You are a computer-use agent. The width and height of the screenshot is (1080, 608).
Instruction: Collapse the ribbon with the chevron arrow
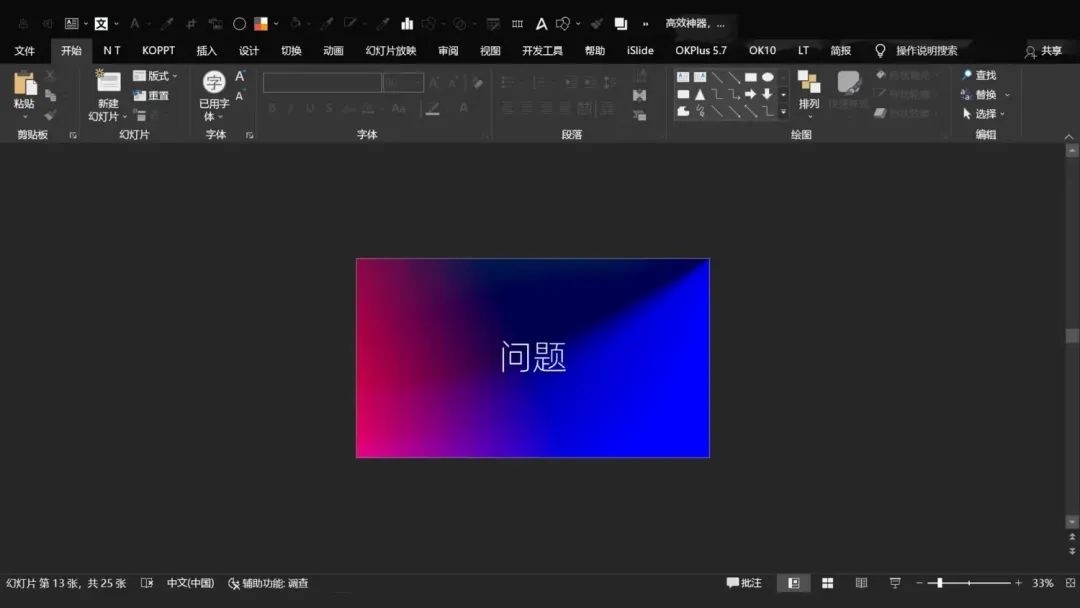click(x=1068, y=137)
